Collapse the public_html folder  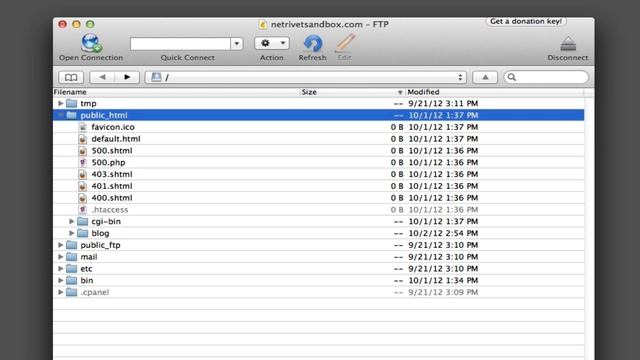click(60, 115)
